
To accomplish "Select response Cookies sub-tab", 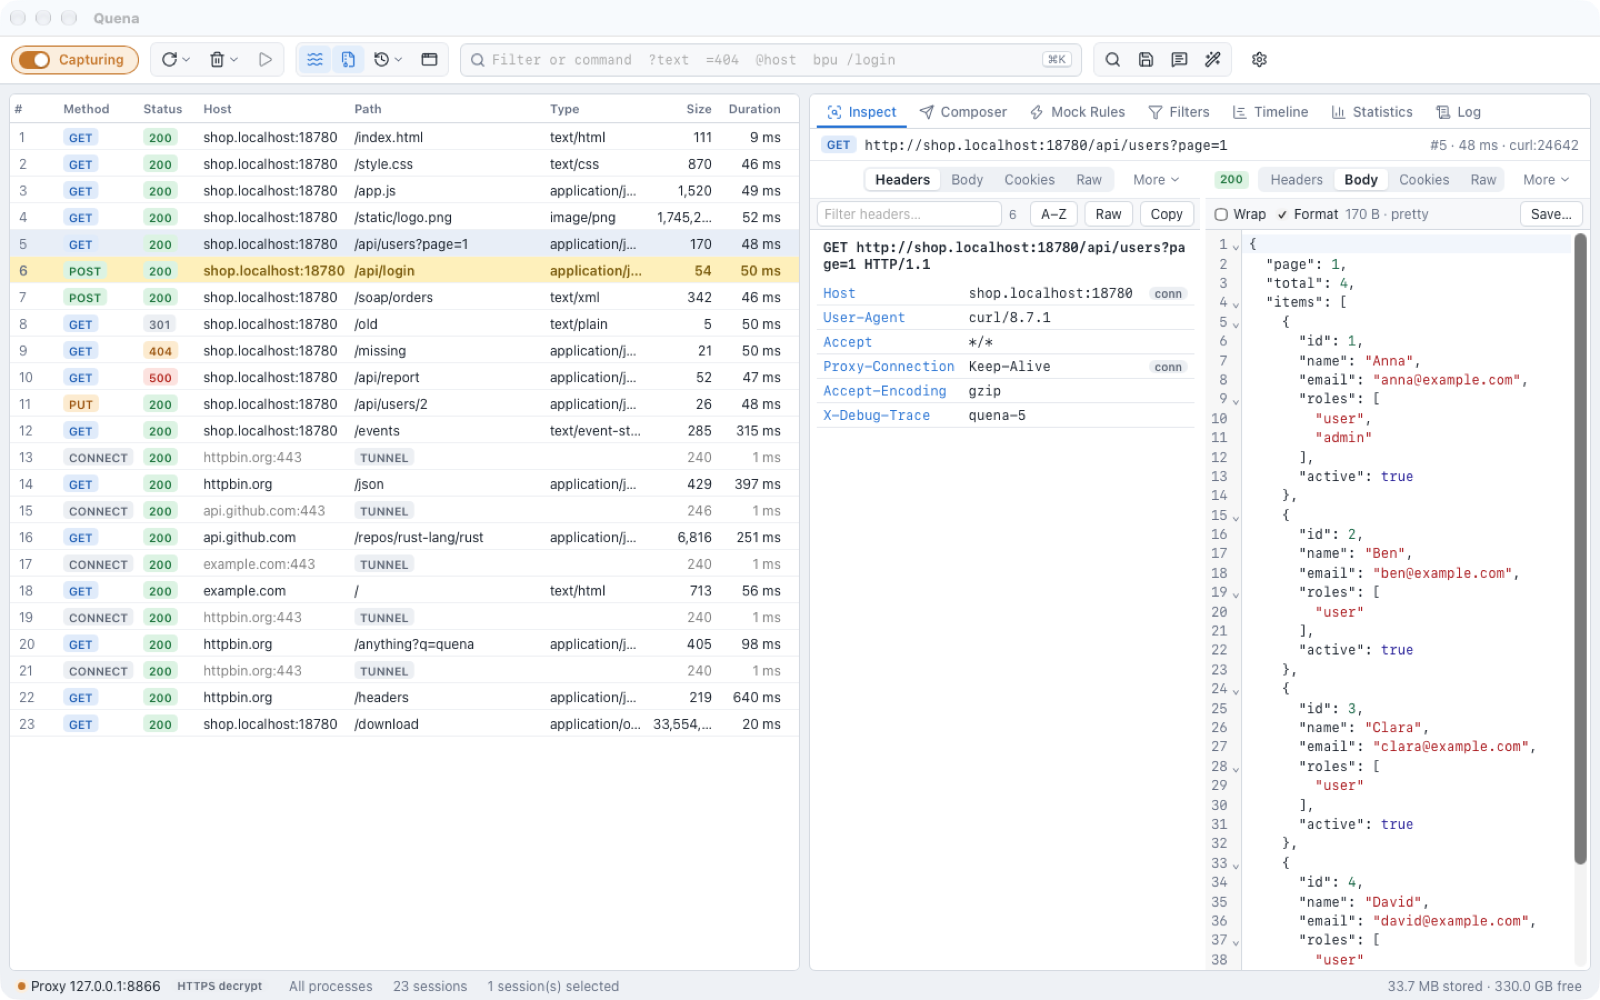I will tap(1424, 180).
